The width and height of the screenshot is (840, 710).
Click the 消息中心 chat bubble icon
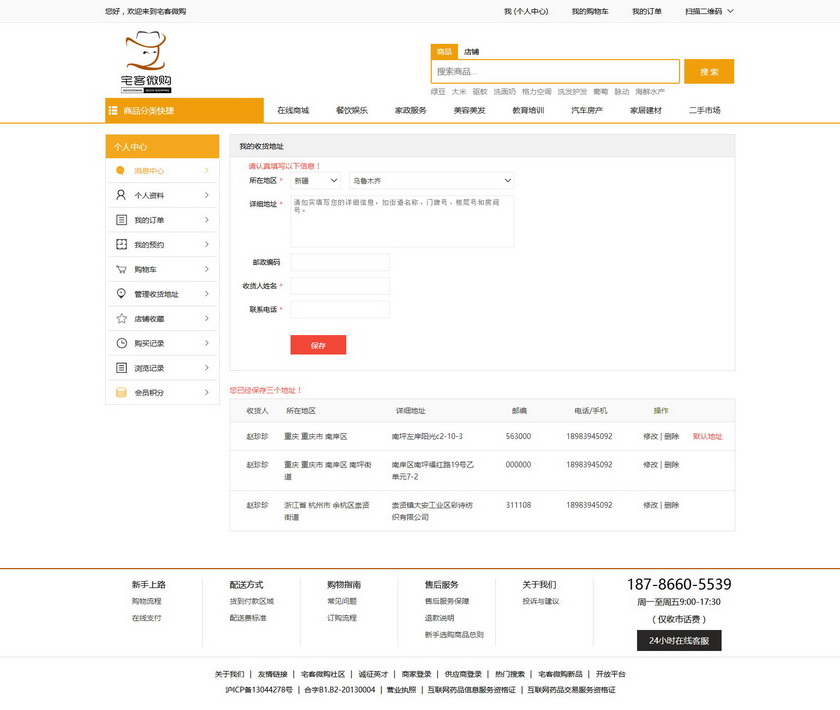121,170
